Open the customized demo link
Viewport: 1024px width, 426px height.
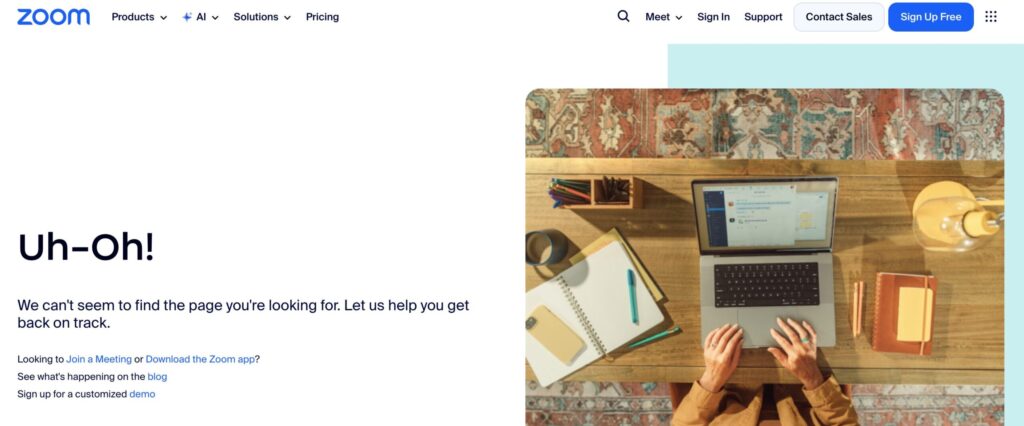(142, 394)
